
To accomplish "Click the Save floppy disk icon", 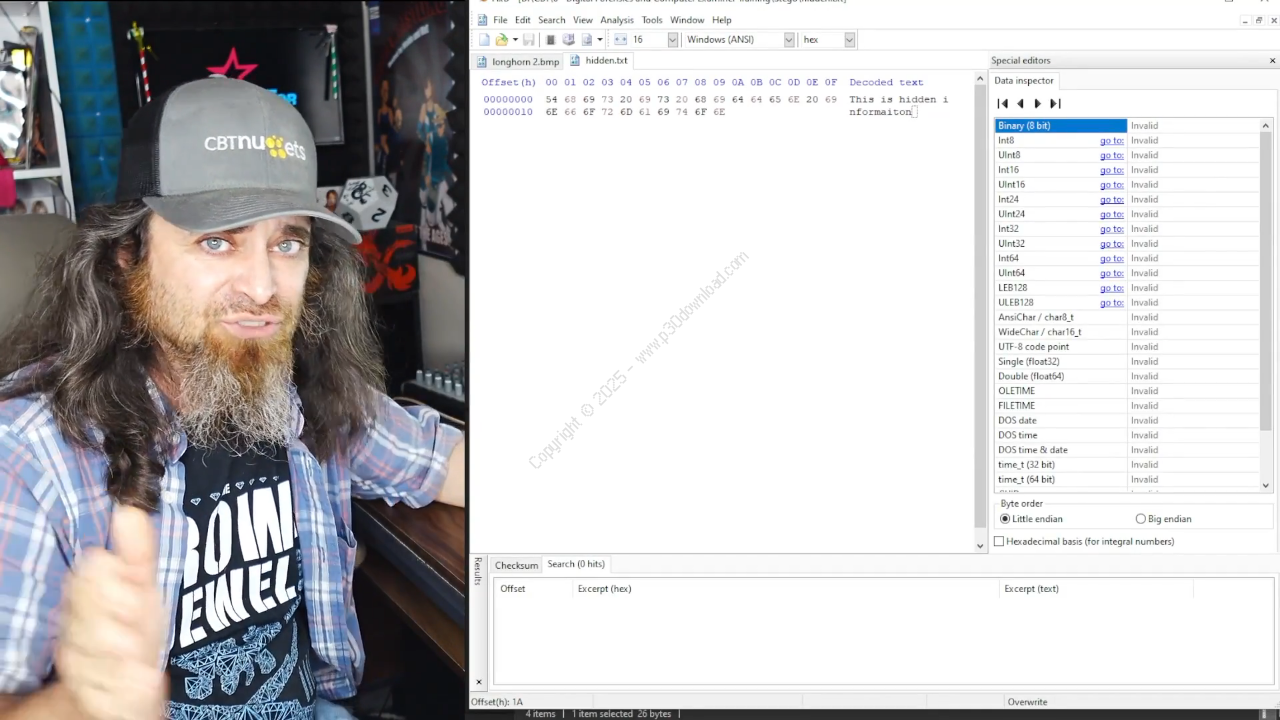I will coord(528,40).
